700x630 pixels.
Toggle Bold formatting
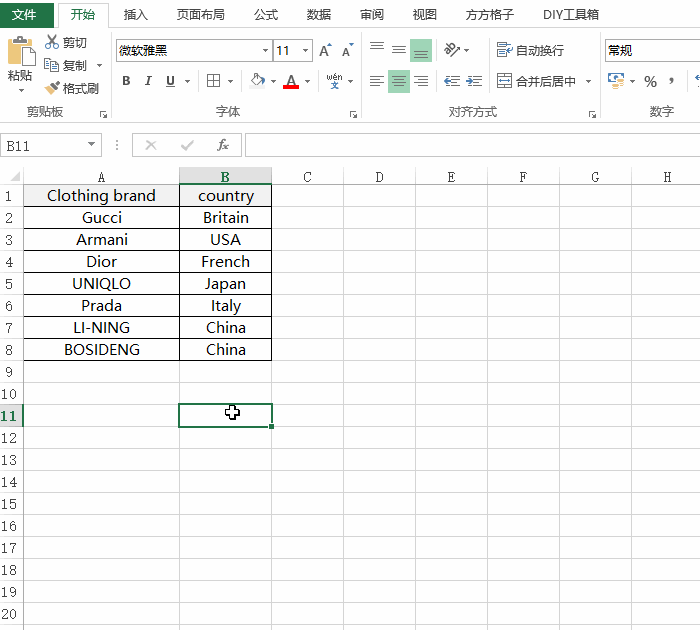point(126,81)
